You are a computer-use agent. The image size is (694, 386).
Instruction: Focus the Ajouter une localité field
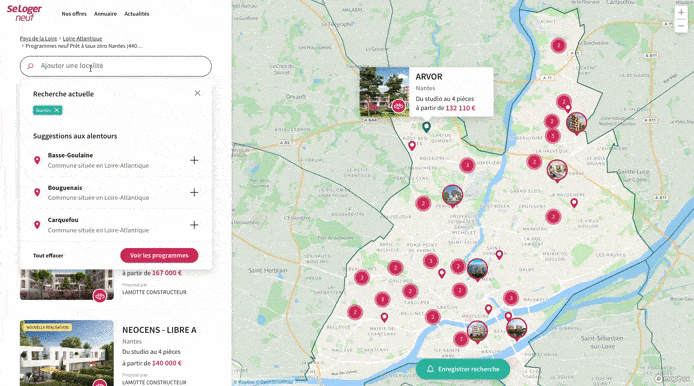tap(116, 66)
